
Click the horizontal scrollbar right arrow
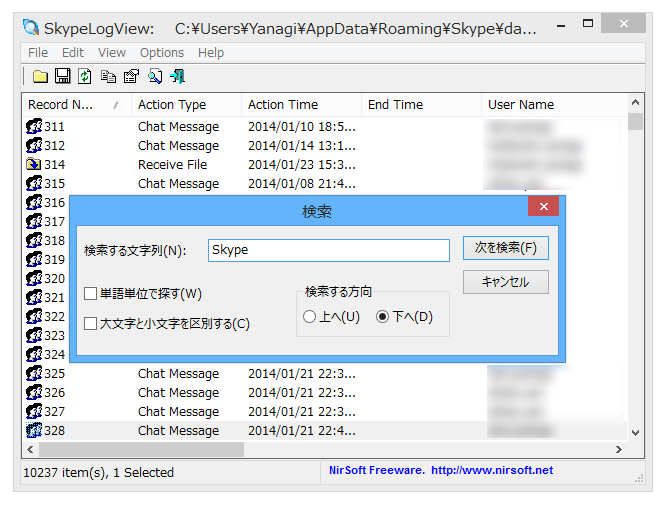point(618,449)
